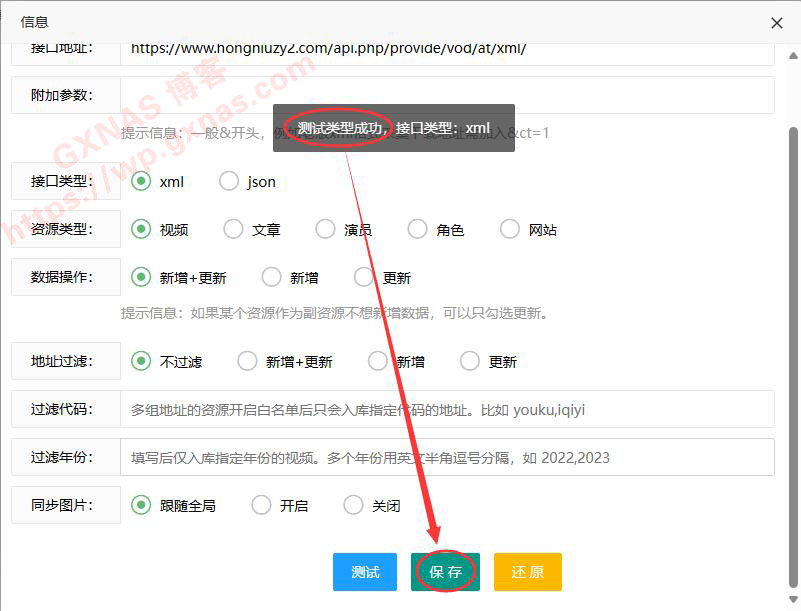Select json as the 接口类型
Image resolution: width=801 pixels, height=611 pixels.
(x=230, y=181)
